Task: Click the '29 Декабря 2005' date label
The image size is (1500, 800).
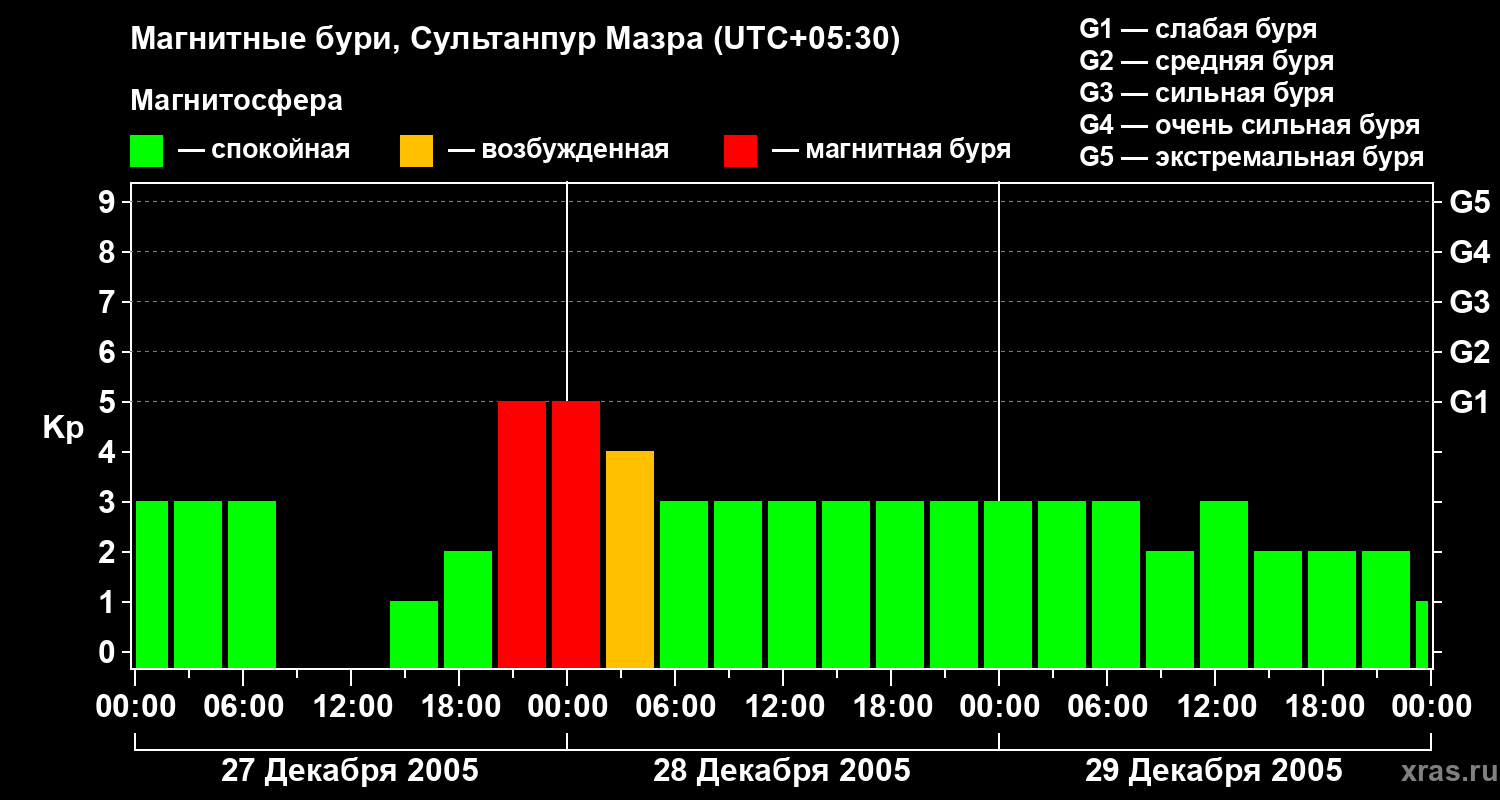Action: [x=1214, y=771]
